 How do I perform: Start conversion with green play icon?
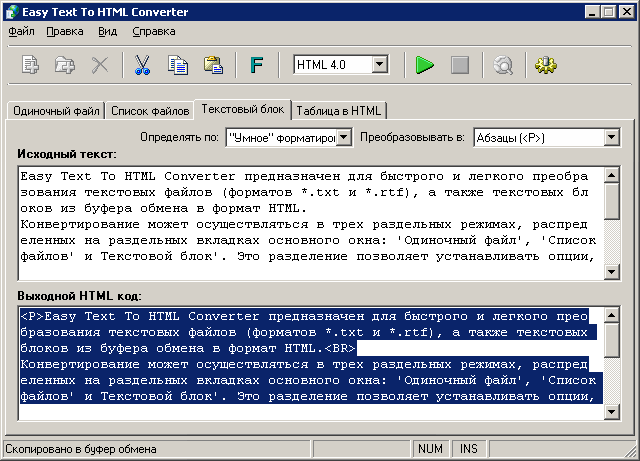(x=424, y=65)
